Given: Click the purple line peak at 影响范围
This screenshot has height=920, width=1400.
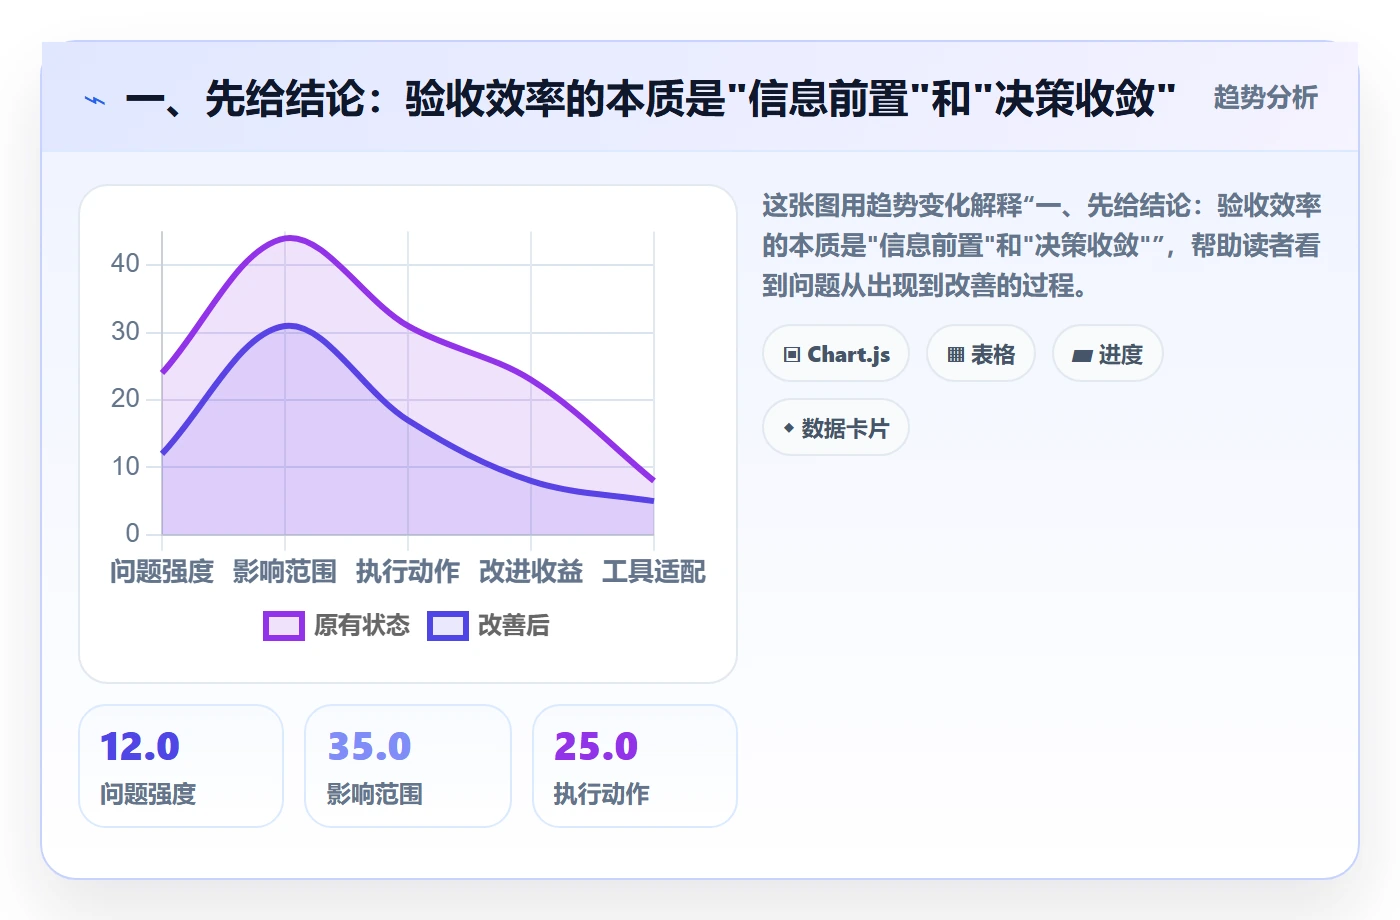Looking at the screenshot, I should pyautogui.click(x=288, y=238).
